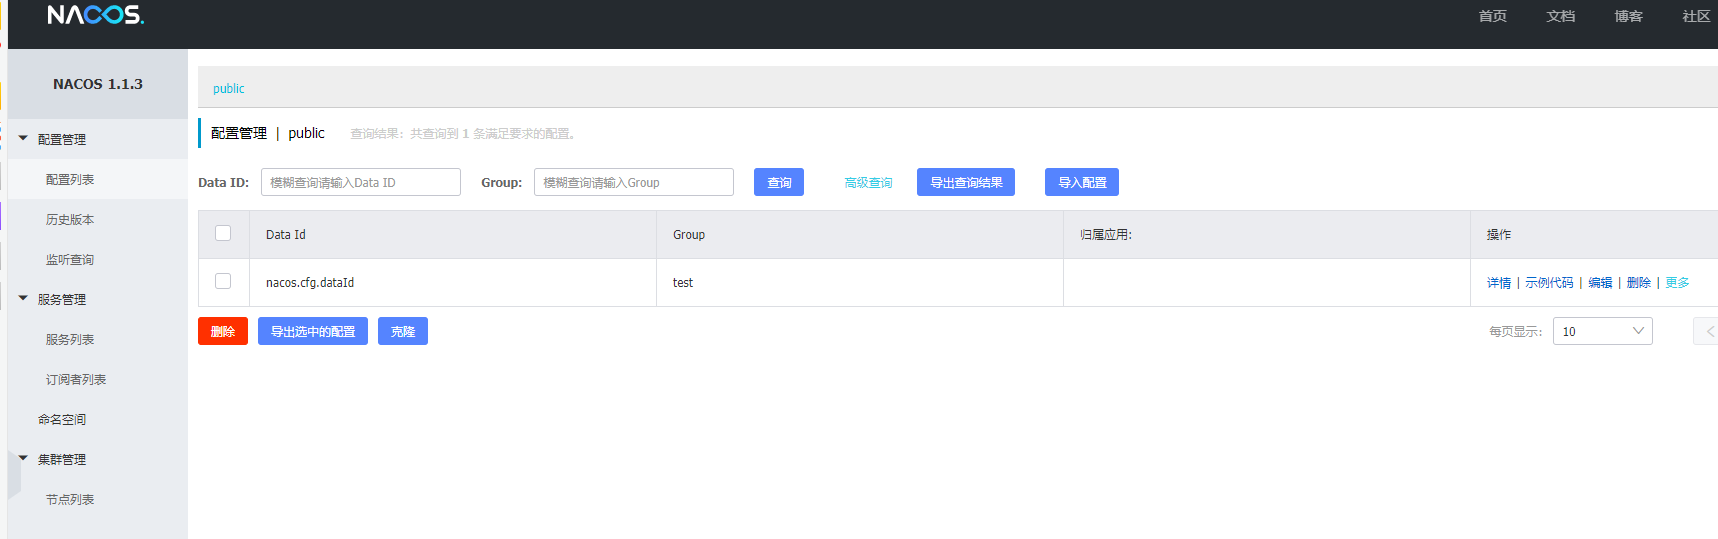Image resolution: width=1718 pixels, height=539 pixels.
Task: Click the 克隆 button
Action: coord(403,331)
